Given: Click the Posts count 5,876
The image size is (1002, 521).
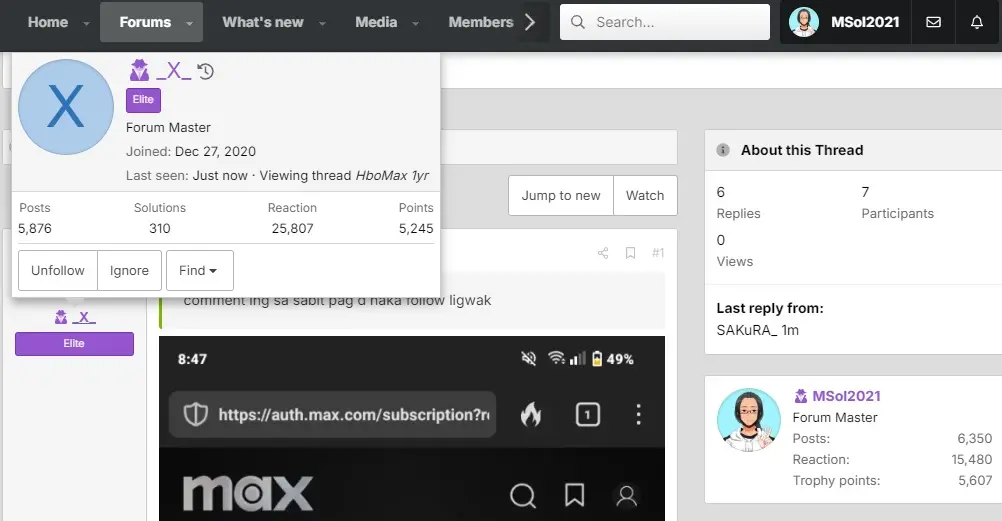Looking at the screenshot, I should [x=35, y=229].
